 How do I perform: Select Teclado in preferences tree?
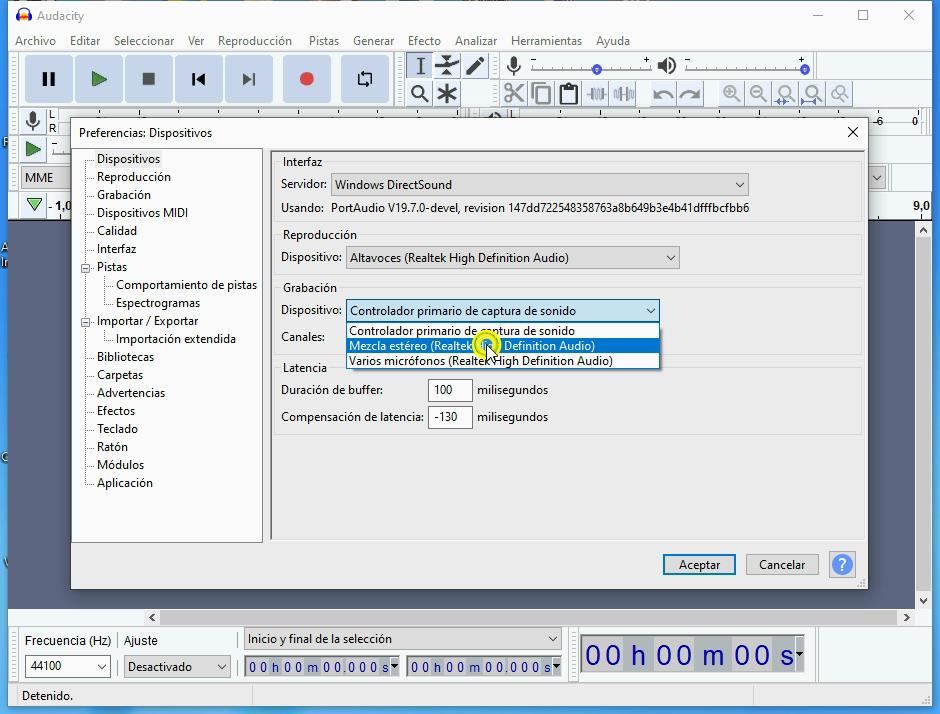pyautogui.click(x=118, y=429)
